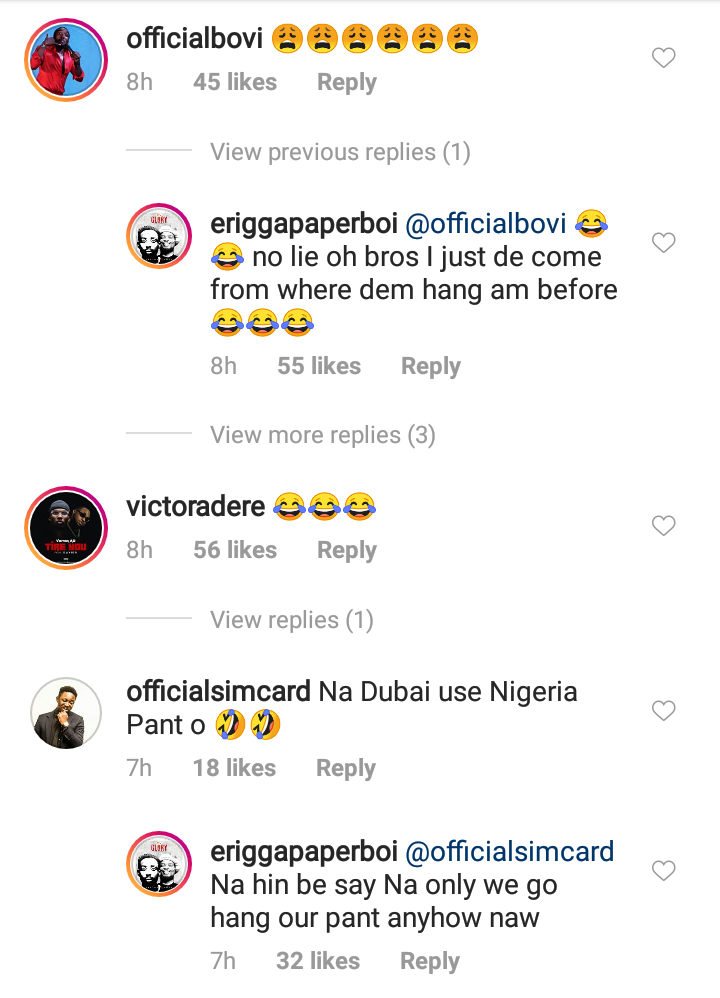
Task: Expand View replies (1) under victoradere
Action: [291, 620]
